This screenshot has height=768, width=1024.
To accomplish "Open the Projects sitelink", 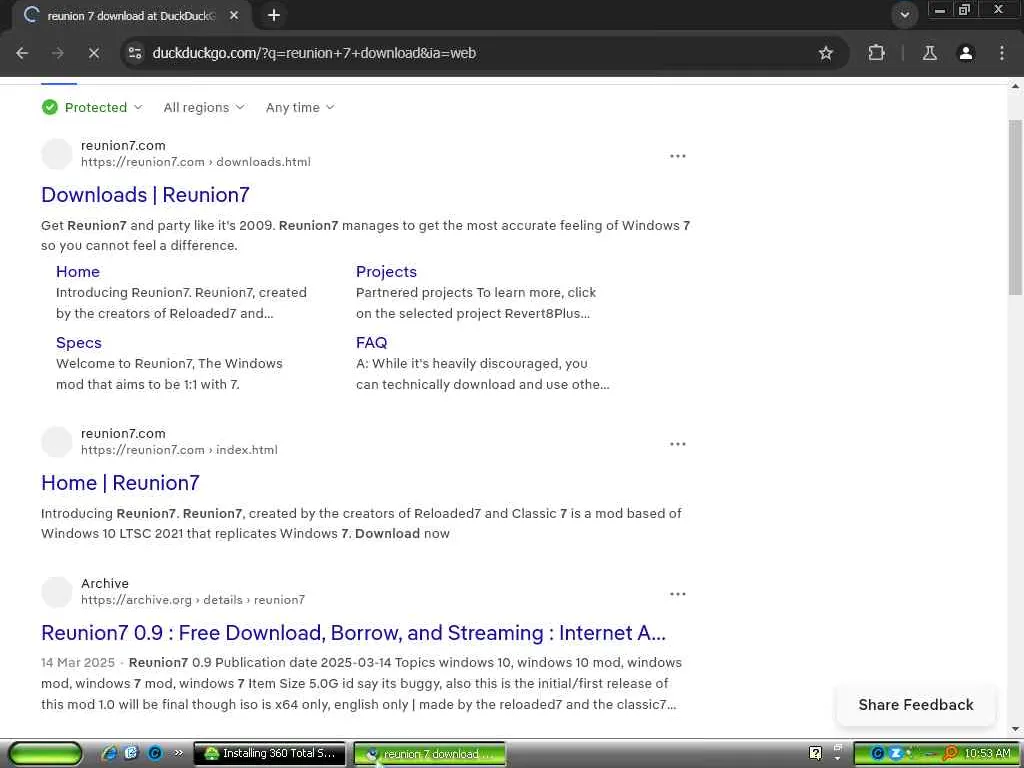I will click(x=386, y=272).
